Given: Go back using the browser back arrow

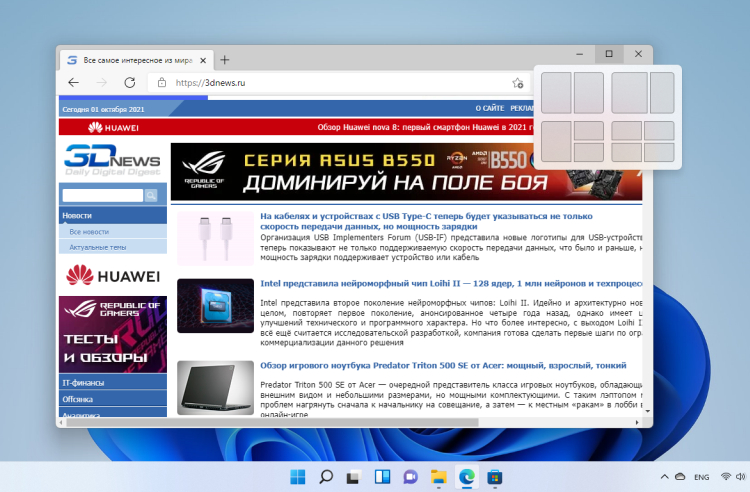Looking at the screenshot, I should pyautogui.click(x=73, y=83).
